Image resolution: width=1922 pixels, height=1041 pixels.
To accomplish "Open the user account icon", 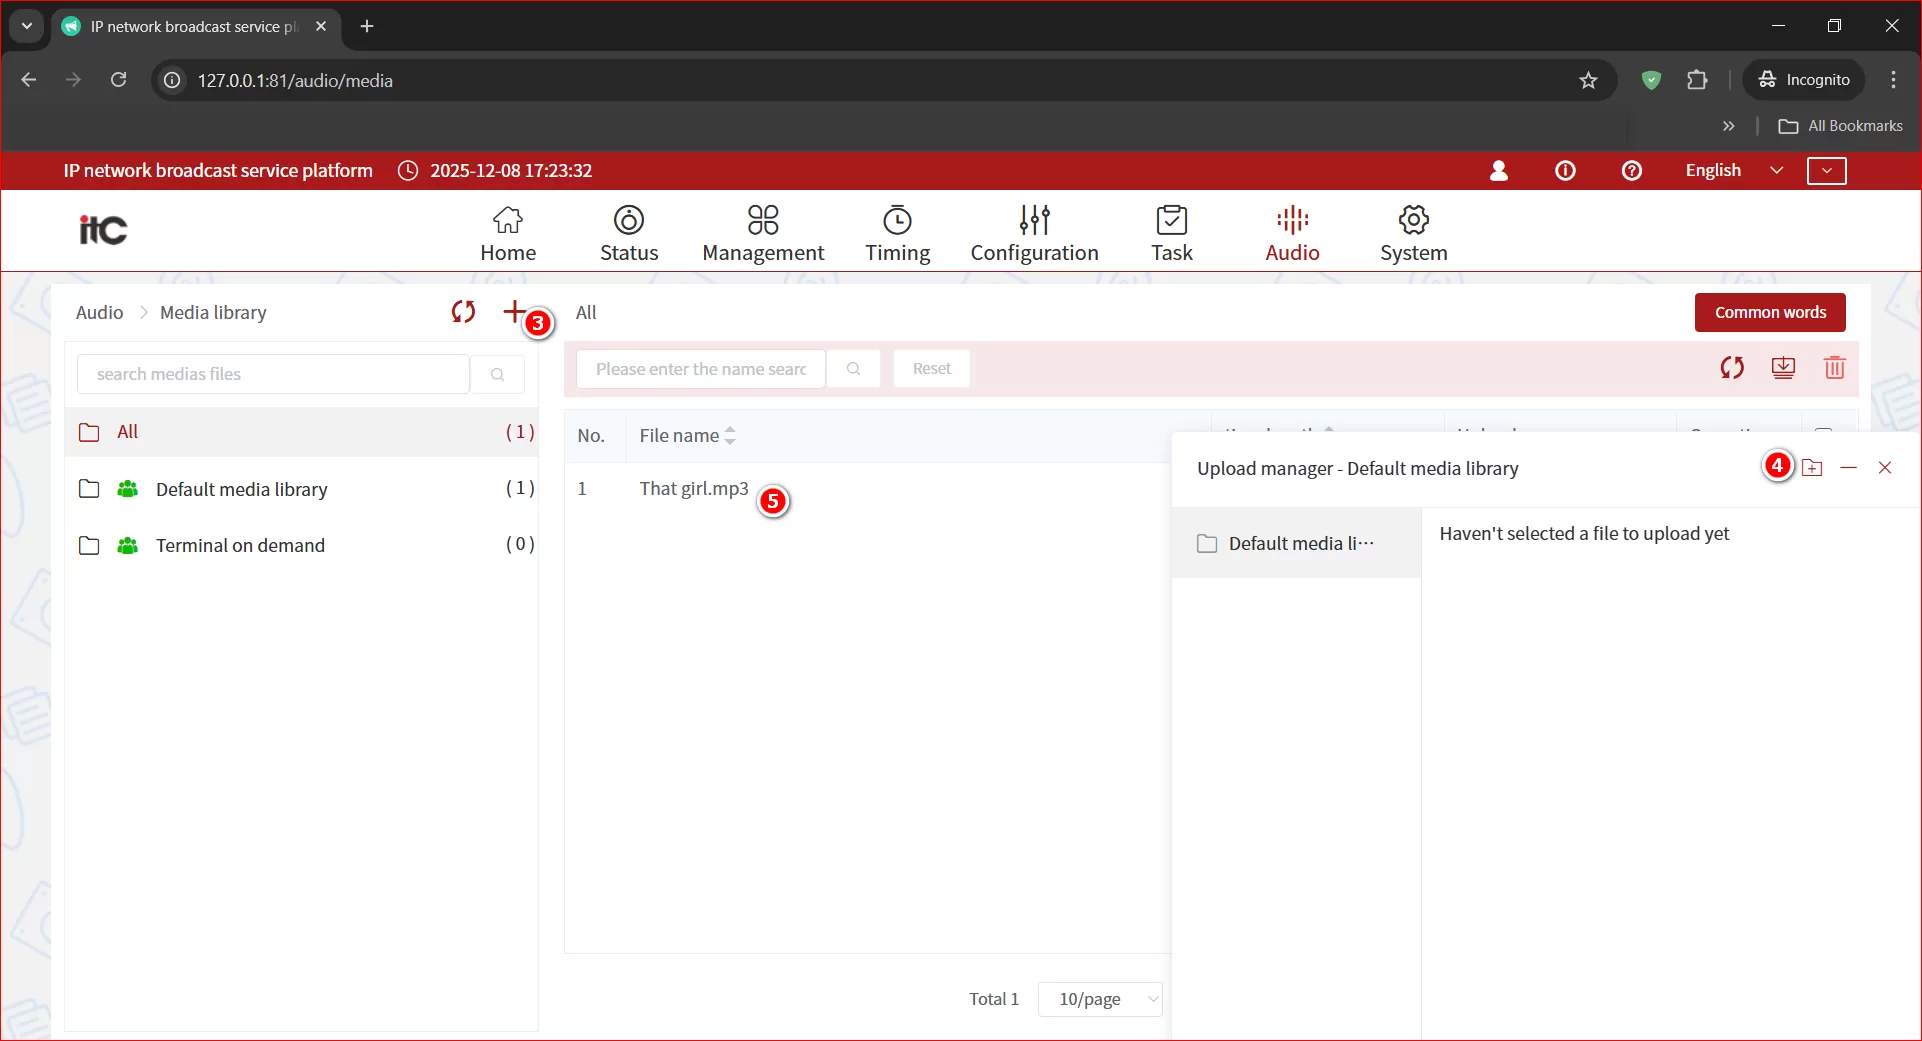I will 1498,171.
